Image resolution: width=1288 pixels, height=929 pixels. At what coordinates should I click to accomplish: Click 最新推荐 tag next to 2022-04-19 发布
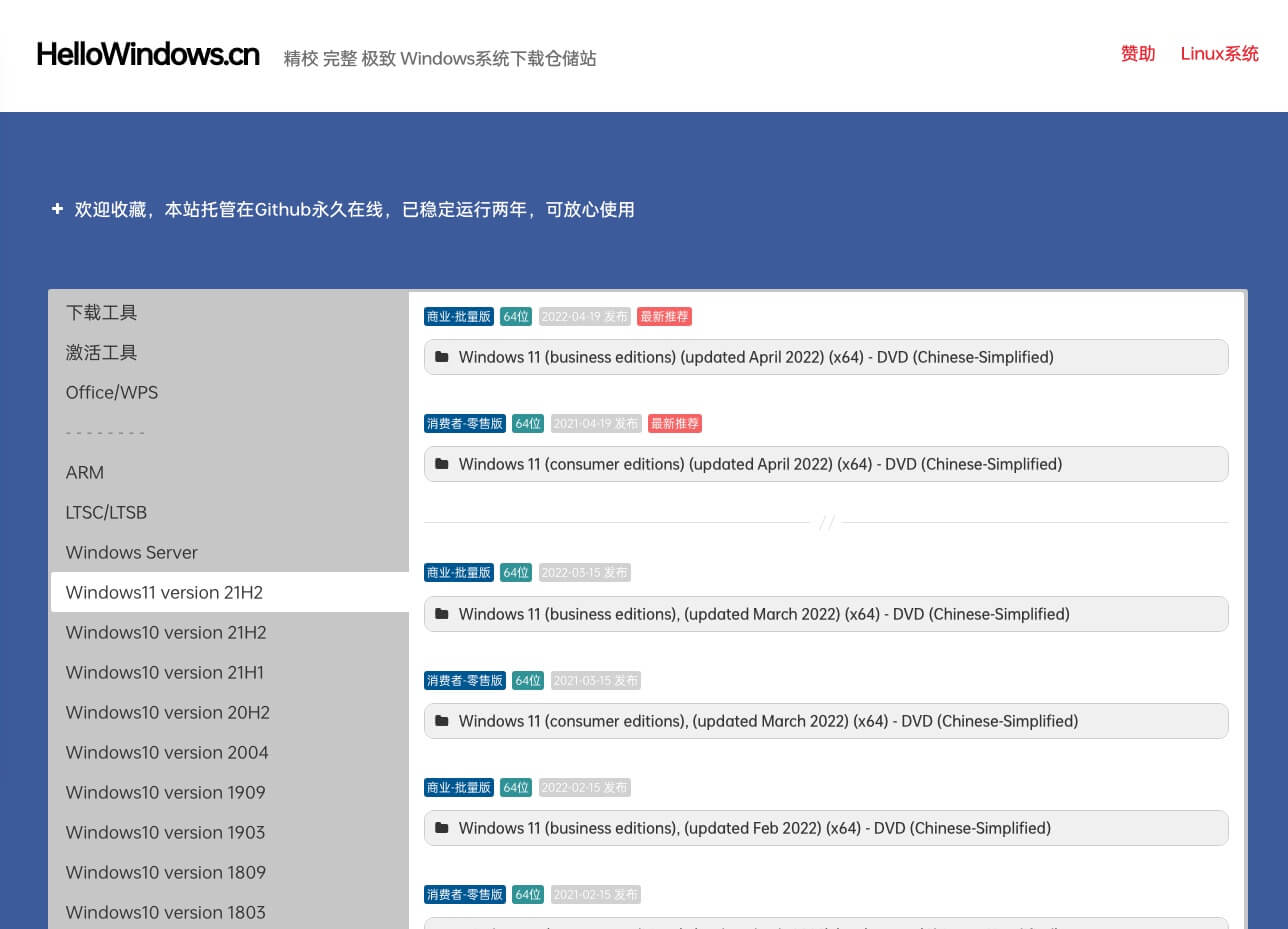[x=664, y=317]
